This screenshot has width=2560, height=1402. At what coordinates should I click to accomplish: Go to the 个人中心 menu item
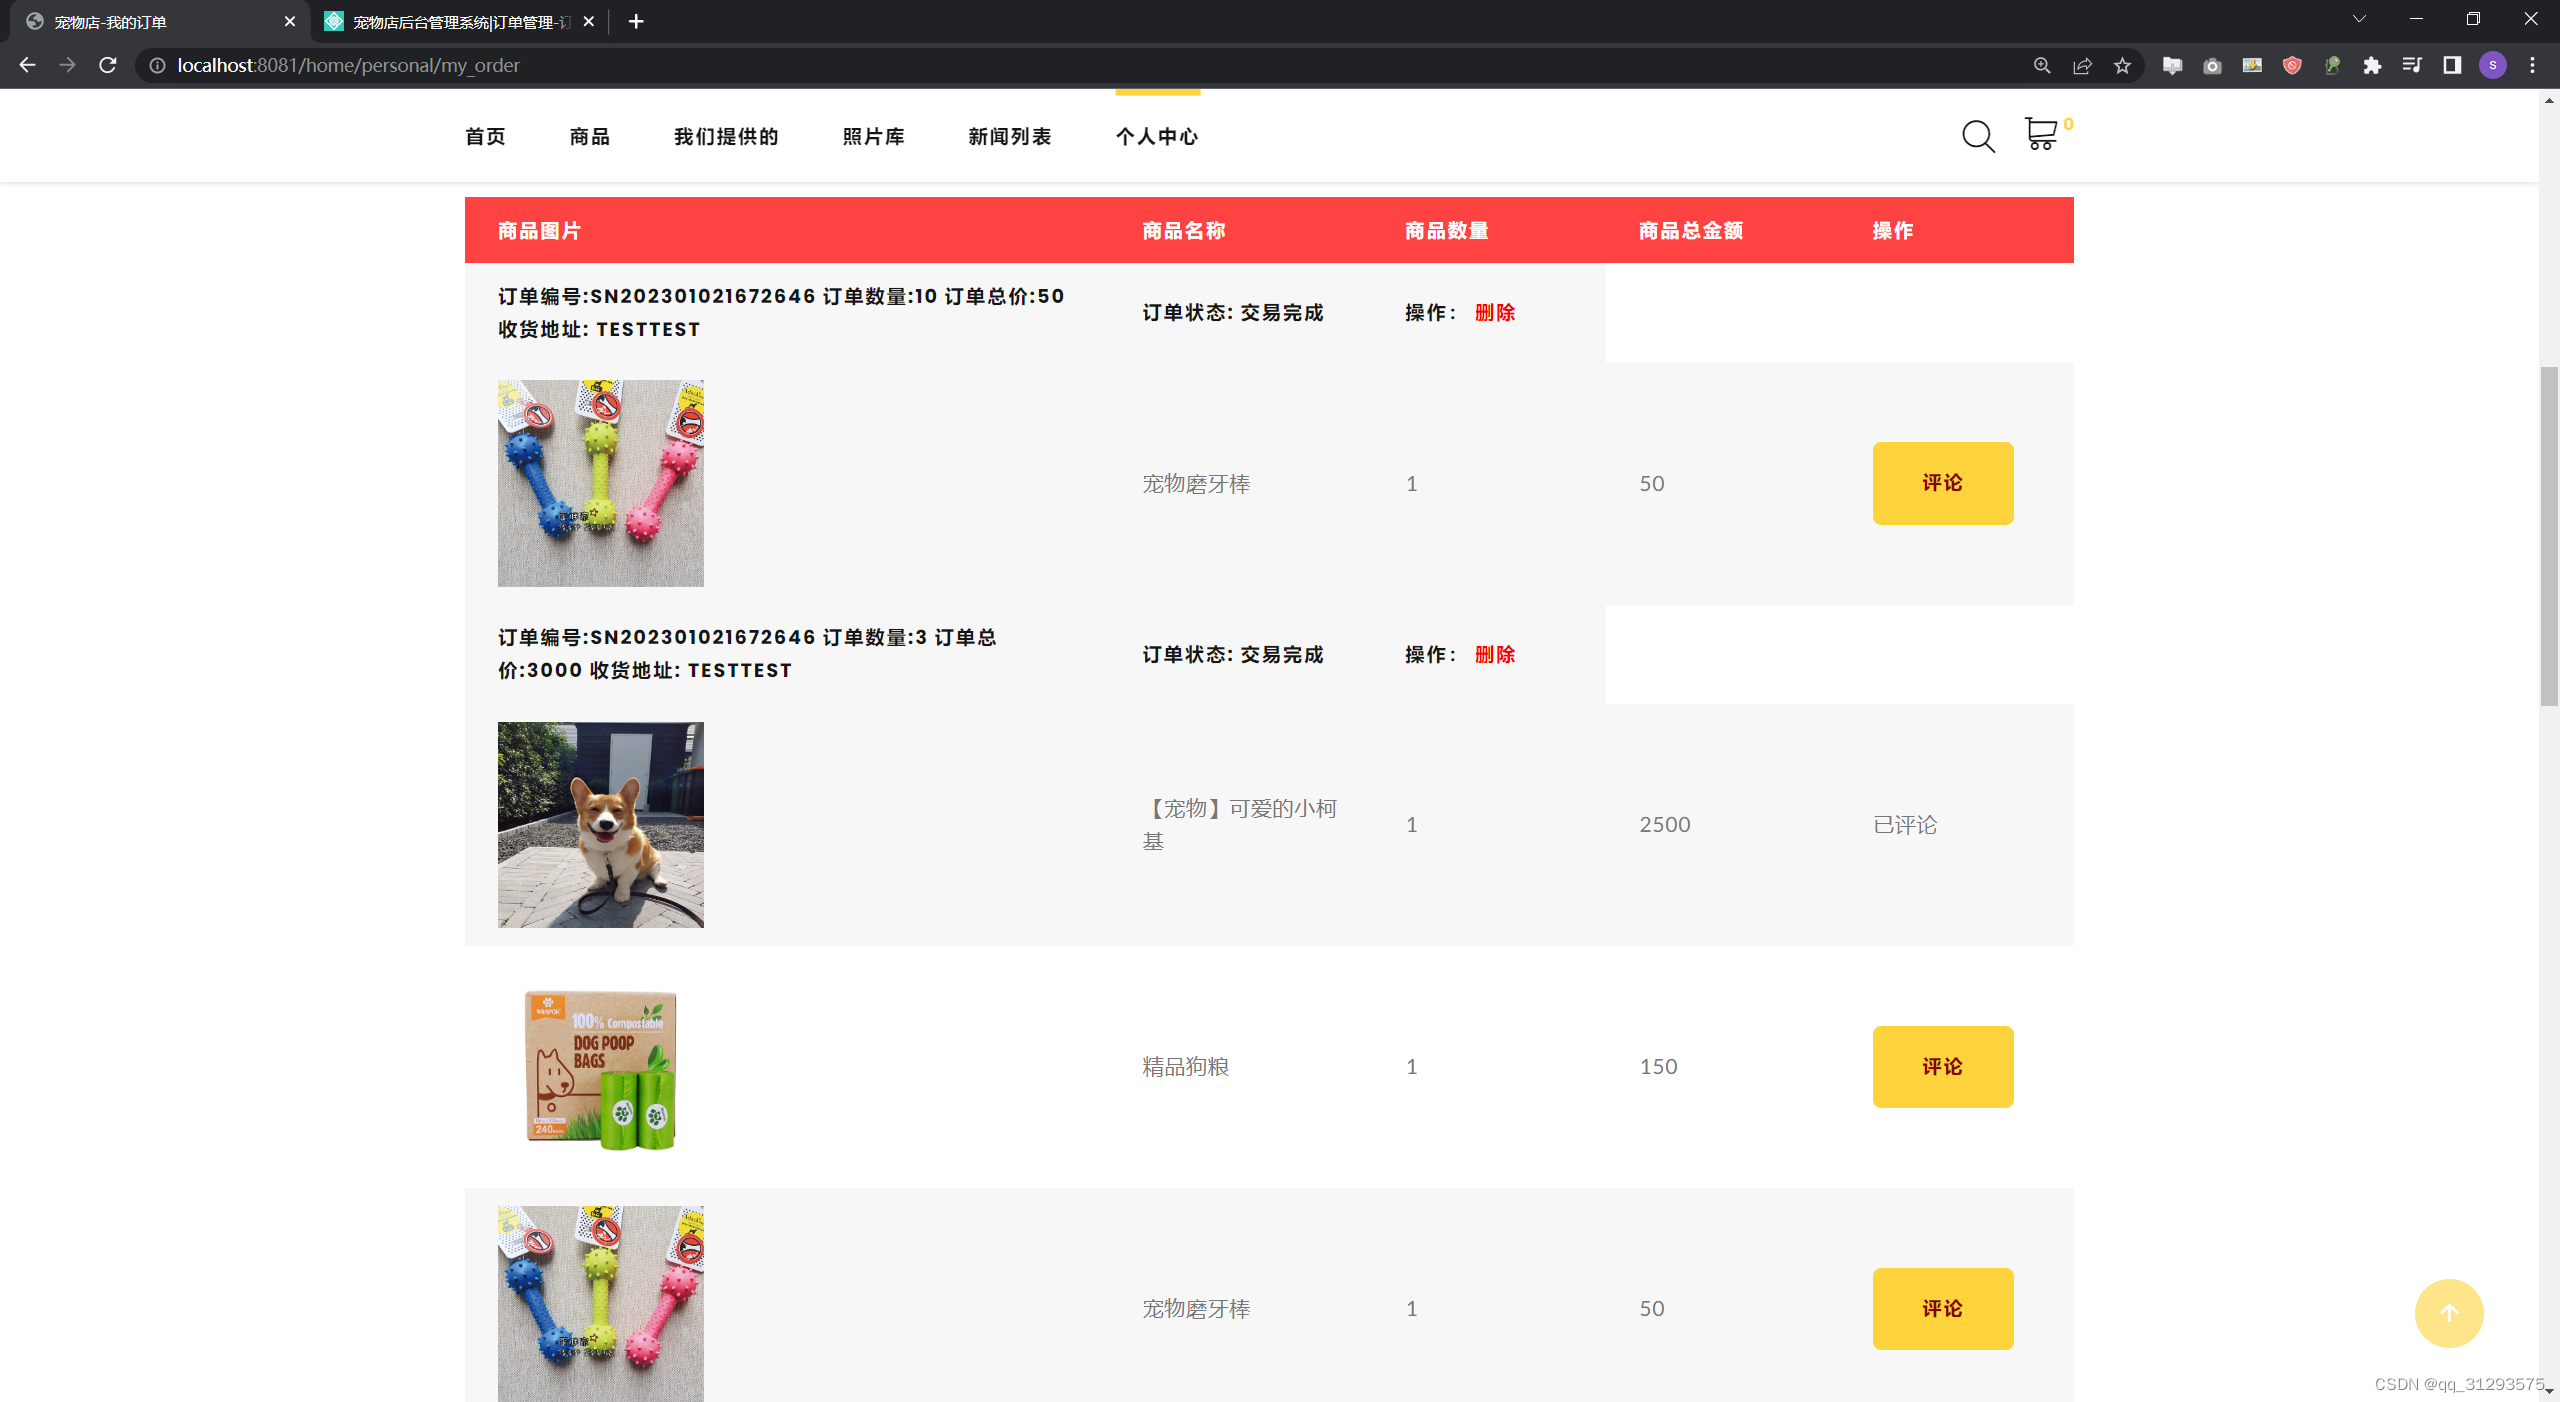pyautogui.click(x=1156, y=137)
